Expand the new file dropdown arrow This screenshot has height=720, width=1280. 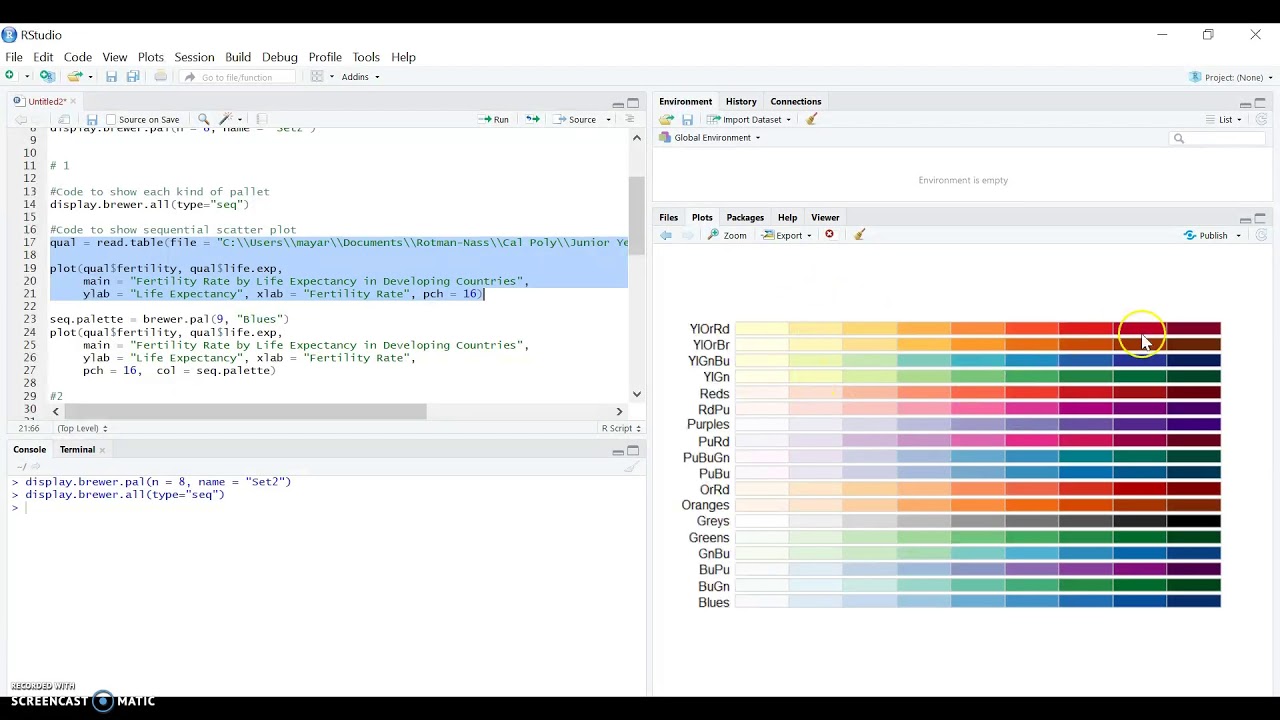27,77
